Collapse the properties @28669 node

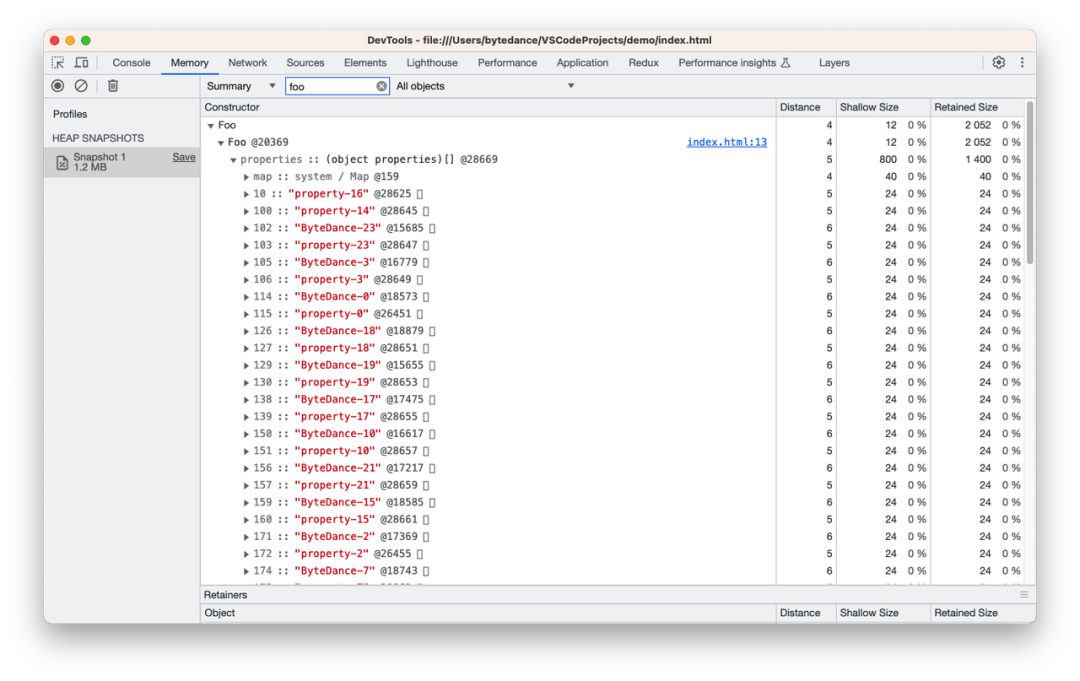point(233,160)
